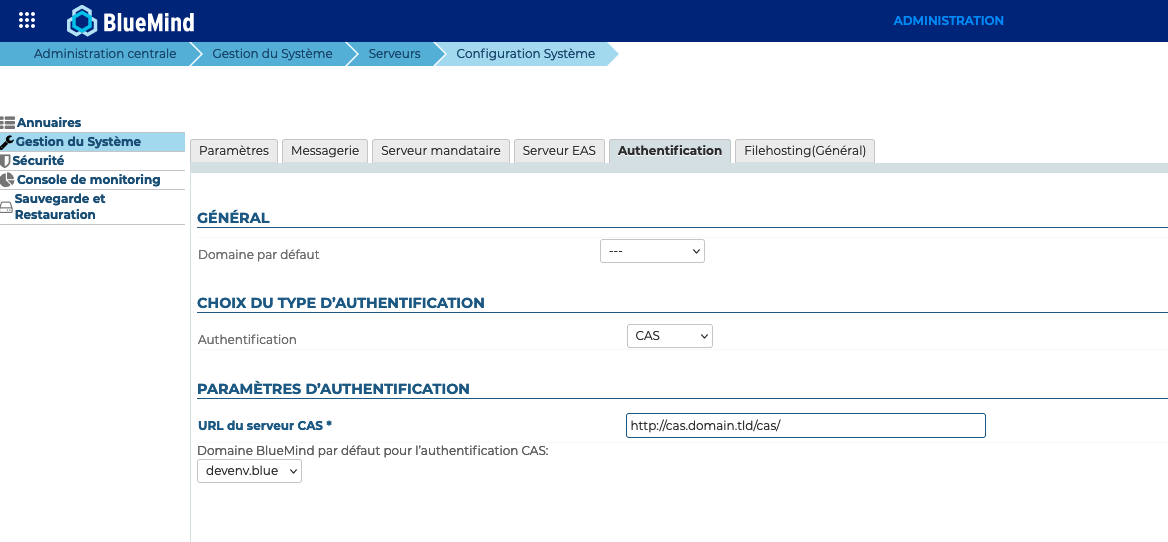The image size is (1168, 542).
Task: Click the Console de monitoring chart icon
Action: click(8, 180)
